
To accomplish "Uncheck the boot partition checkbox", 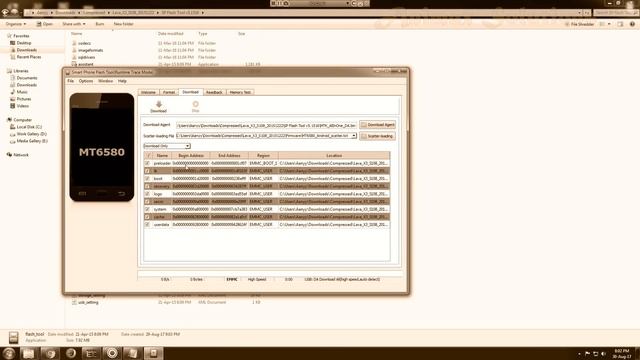I will [147, 179].
